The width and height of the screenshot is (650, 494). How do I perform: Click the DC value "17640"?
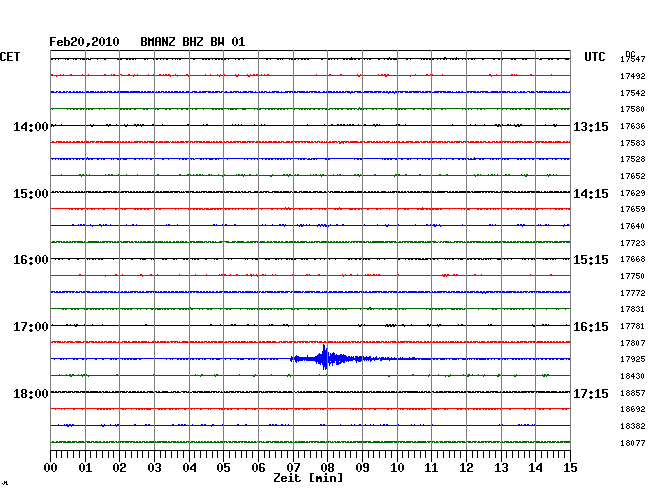click(633, 226)
